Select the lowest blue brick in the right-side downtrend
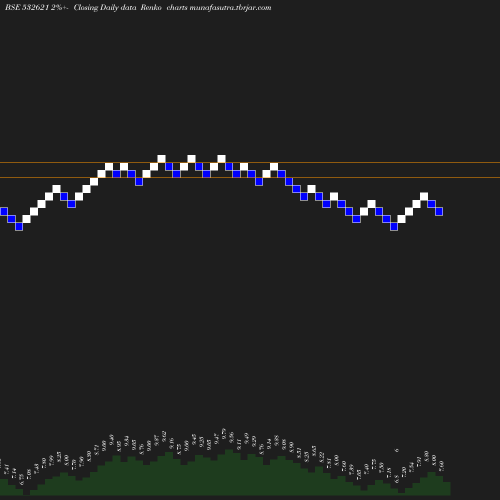 [394, 226]
